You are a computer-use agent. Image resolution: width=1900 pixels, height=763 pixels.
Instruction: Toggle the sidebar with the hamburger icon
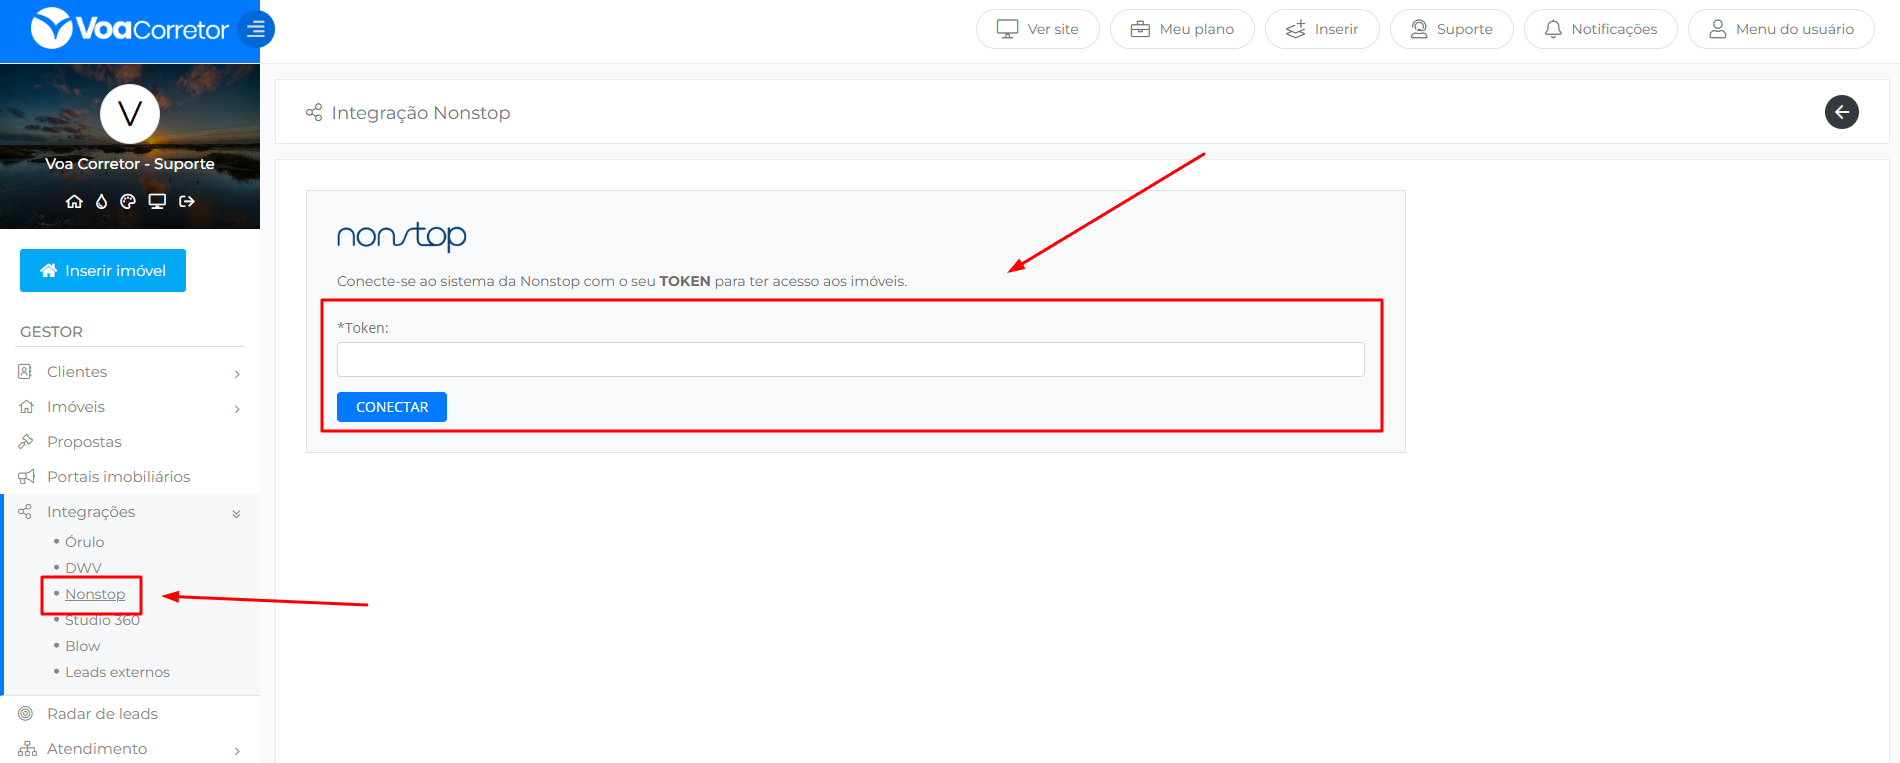(x=256, y=29)
